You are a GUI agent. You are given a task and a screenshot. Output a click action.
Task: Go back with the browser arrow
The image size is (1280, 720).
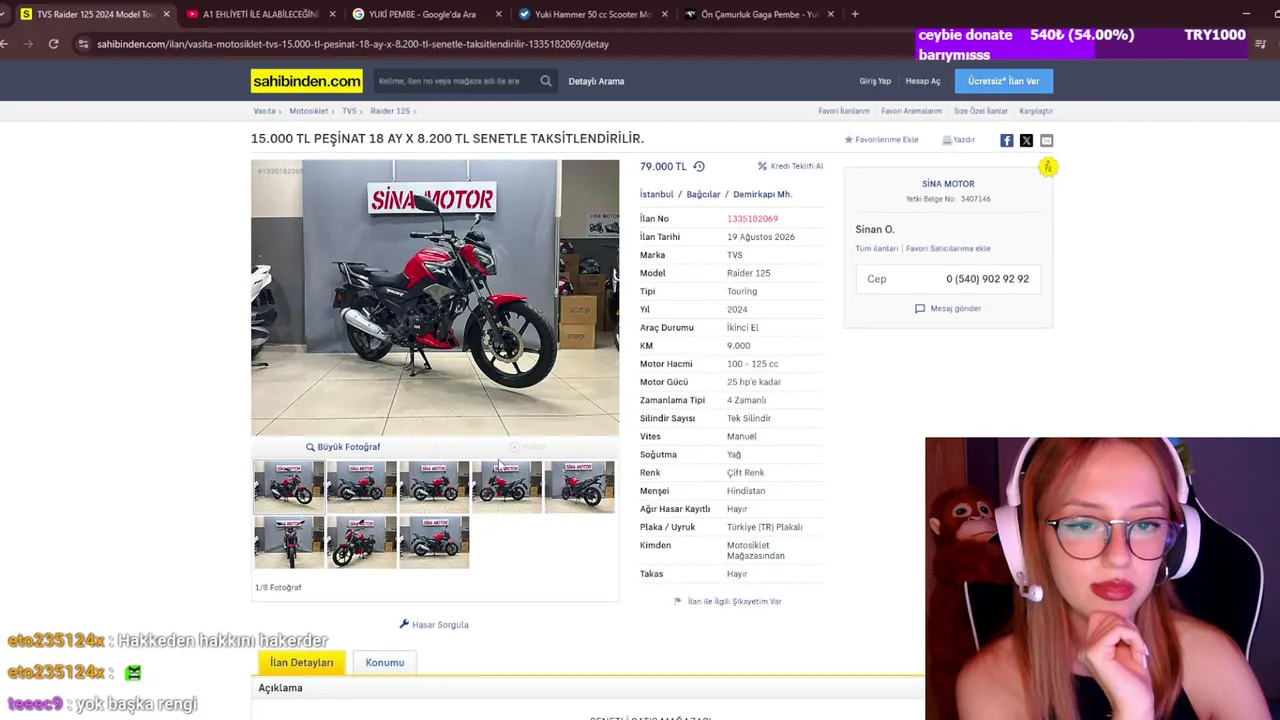point(5,44)
